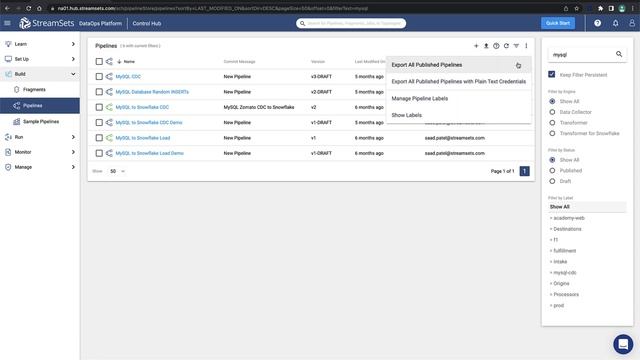Toggle the filter funnel icon
Screen dimensions: 640x360
point(516,46)
